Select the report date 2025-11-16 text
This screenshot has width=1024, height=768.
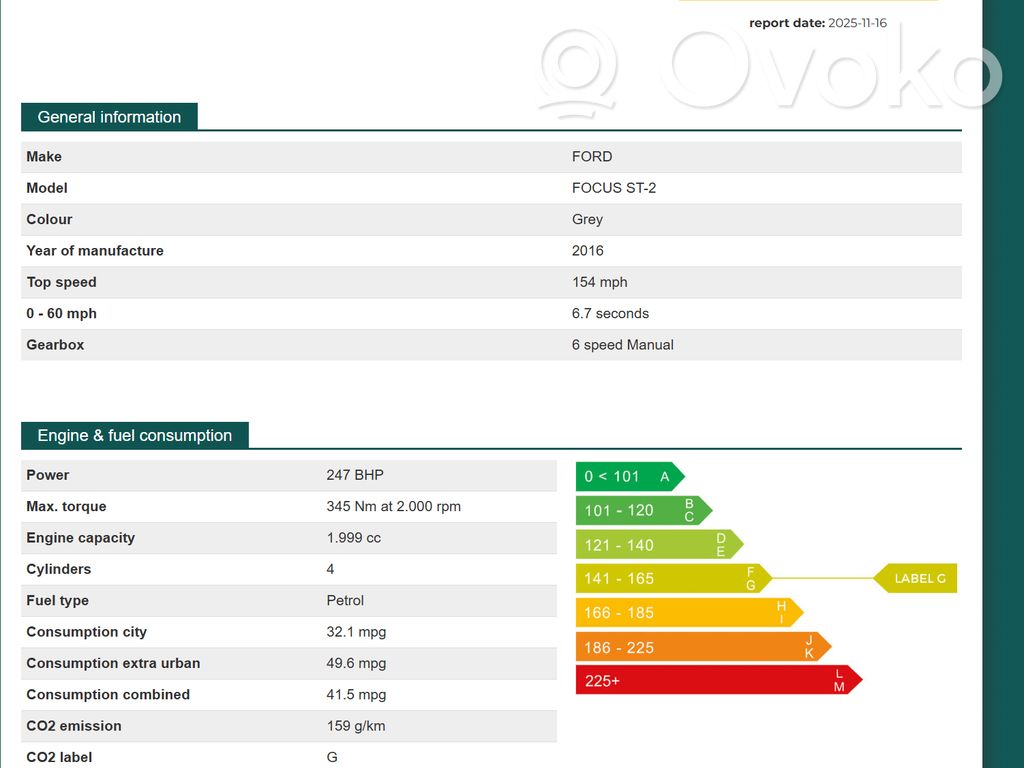(x=857, y=23)
